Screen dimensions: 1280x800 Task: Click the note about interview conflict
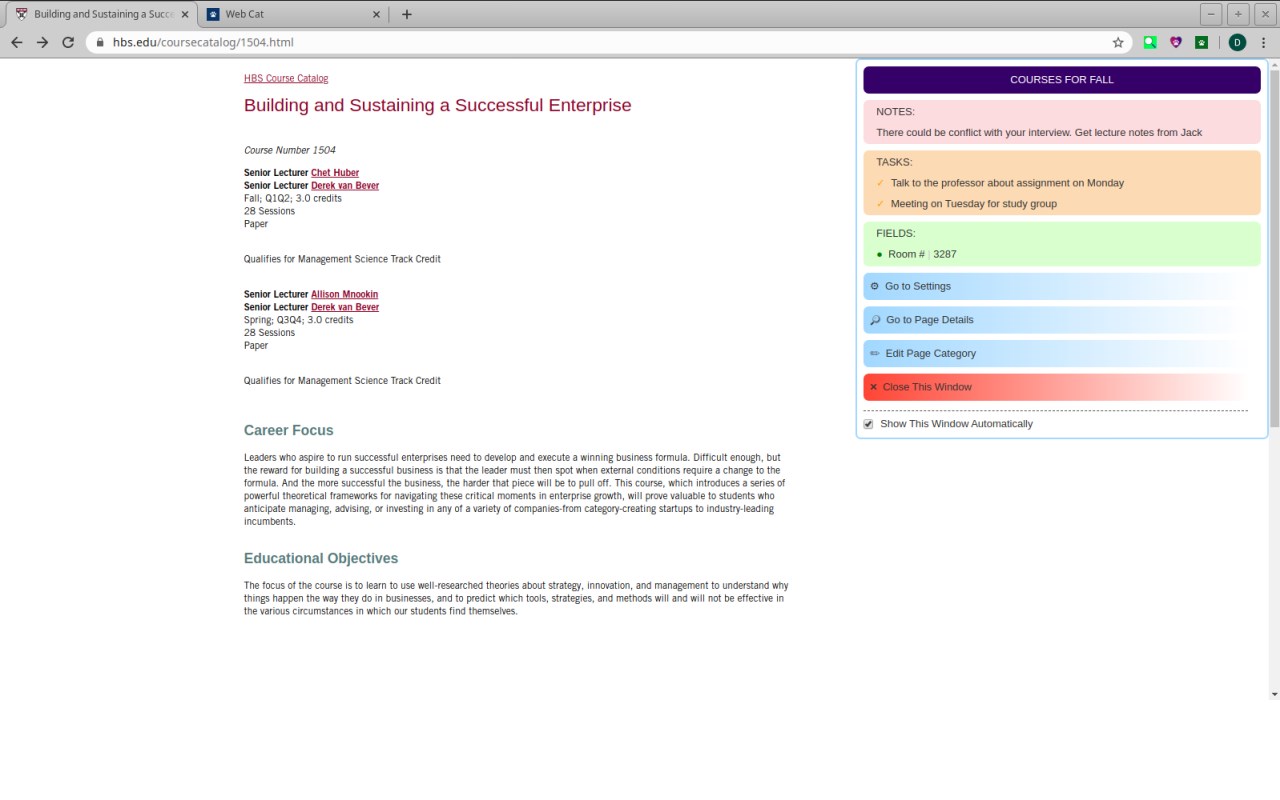(x=1039, y=132)
